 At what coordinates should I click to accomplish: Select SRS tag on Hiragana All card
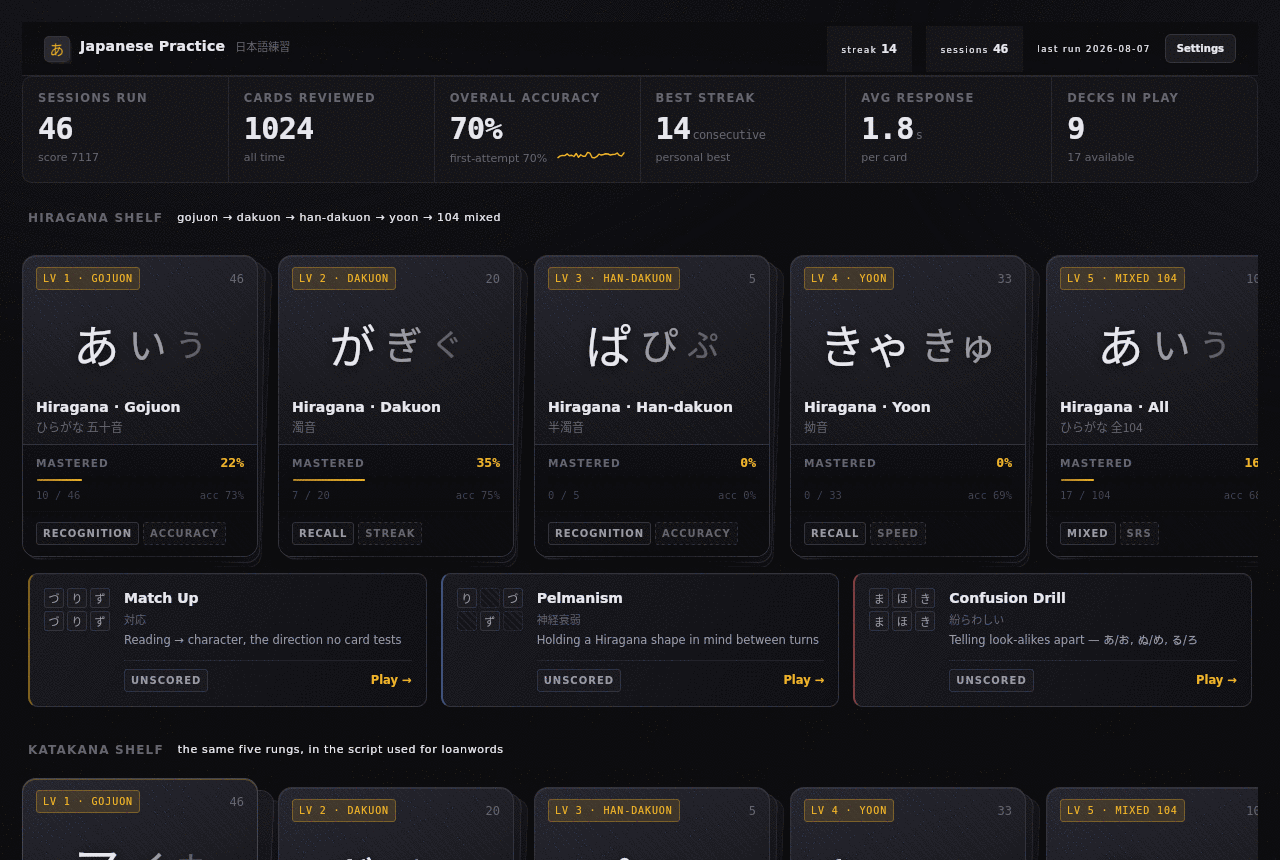click(1139, 533)
